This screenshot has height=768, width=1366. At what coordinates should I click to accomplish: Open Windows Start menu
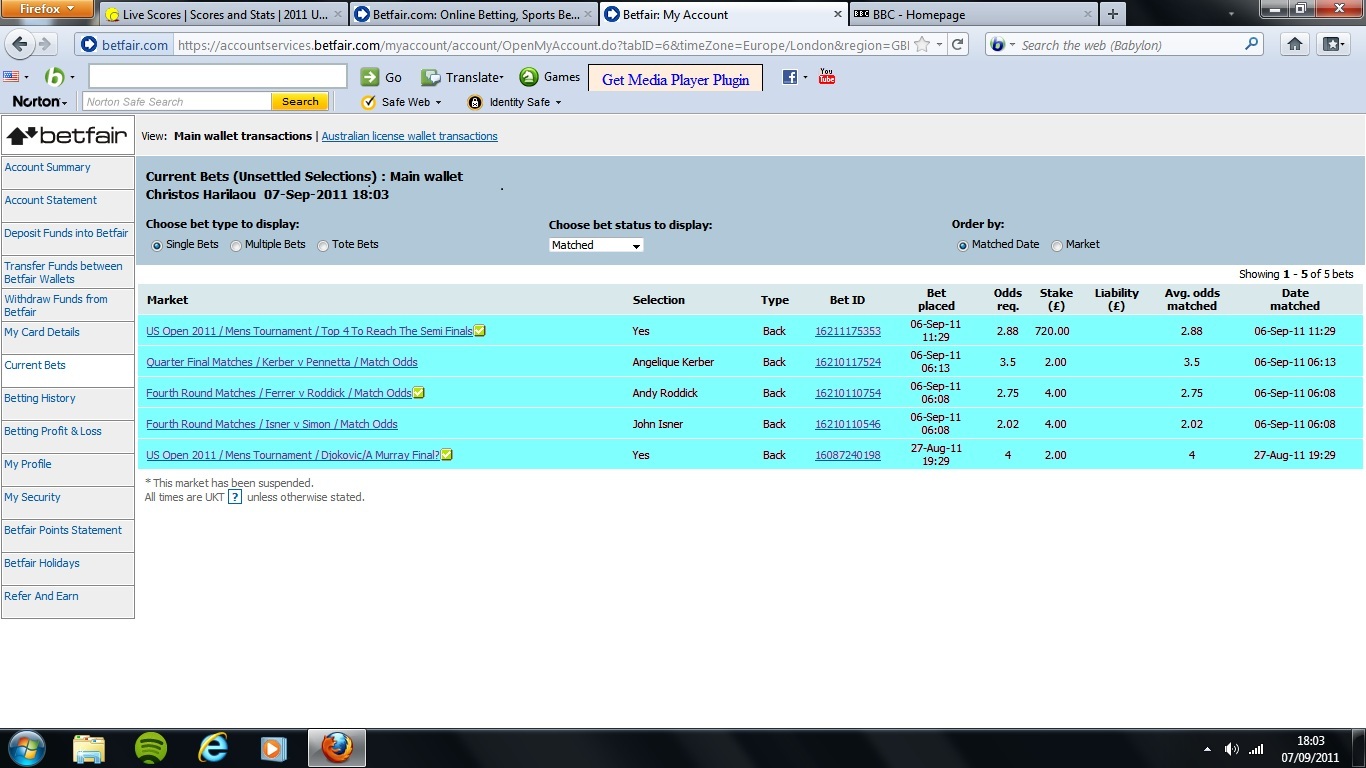(x=27, y=748)
